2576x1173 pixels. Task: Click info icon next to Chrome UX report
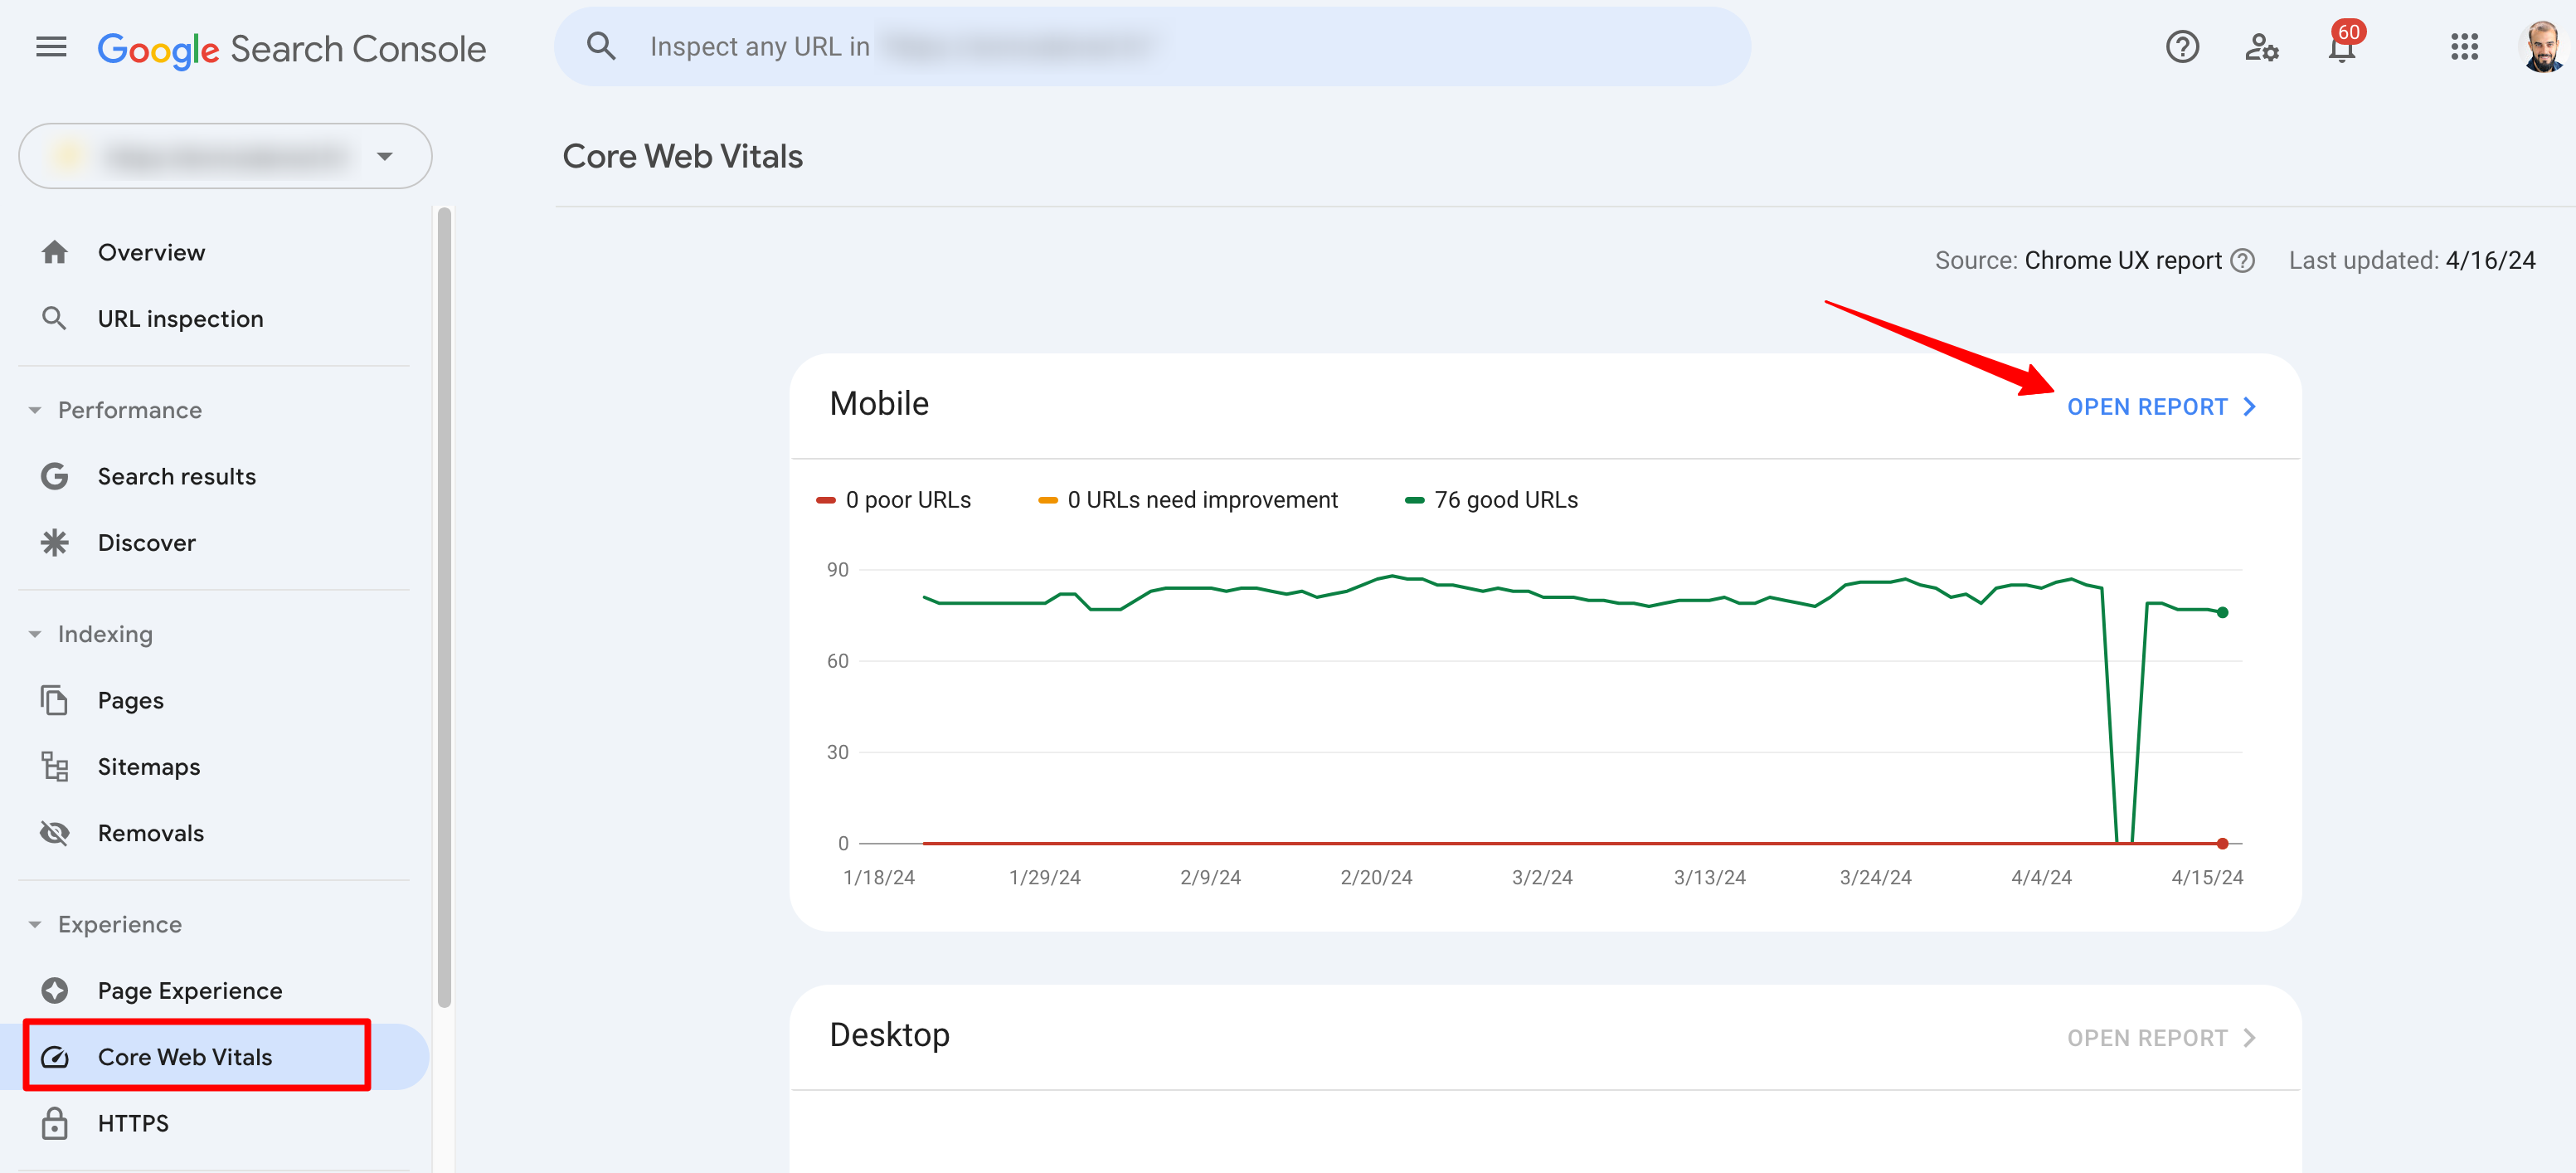click(x=2243, y=260)
